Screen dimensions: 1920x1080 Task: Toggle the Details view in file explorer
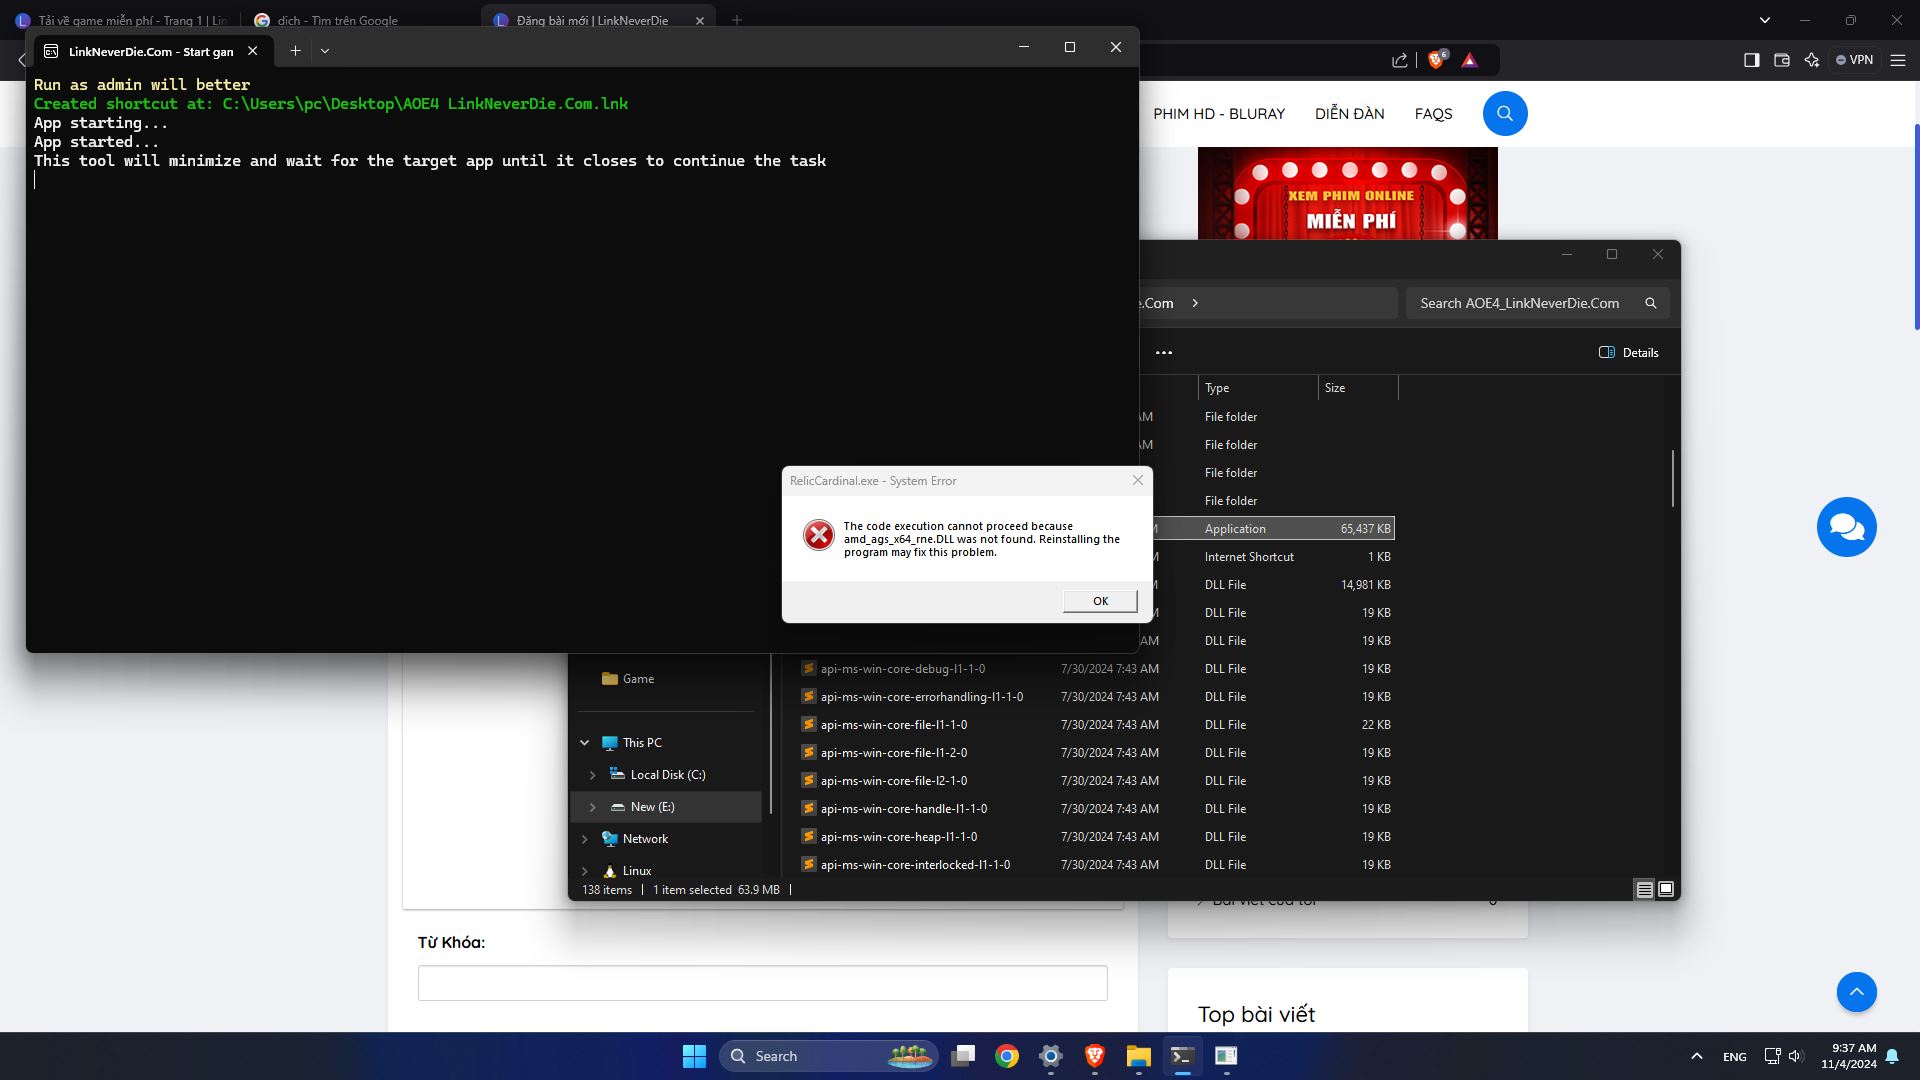coord(1644,889)
